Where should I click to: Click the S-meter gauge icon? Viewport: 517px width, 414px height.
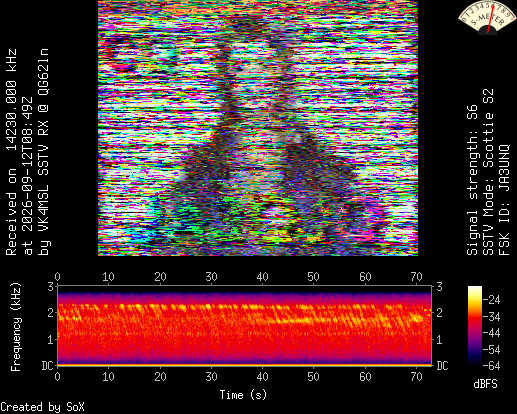[x=487, y=17]
